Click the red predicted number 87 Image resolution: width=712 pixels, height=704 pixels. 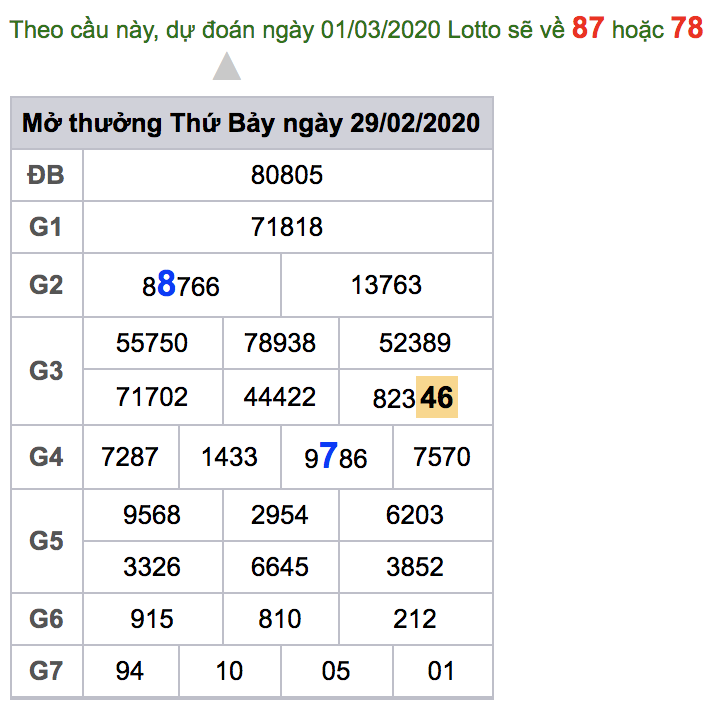(x=588, y=28)
